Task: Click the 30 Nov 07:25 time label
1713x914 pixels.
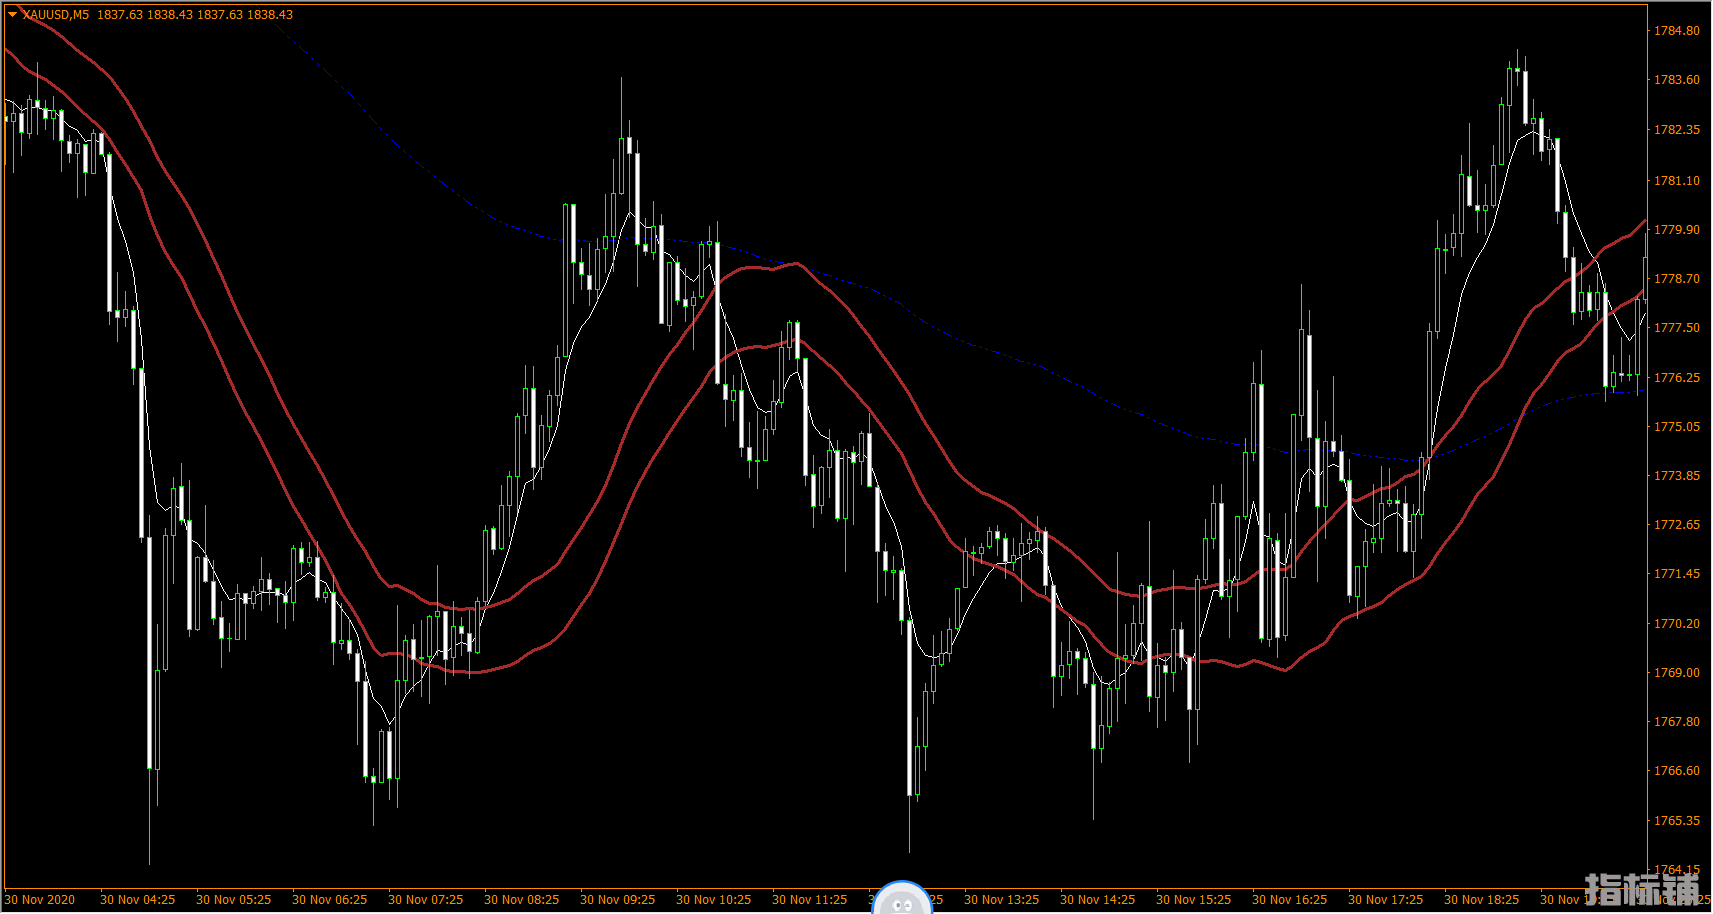Action: (425, 900)
